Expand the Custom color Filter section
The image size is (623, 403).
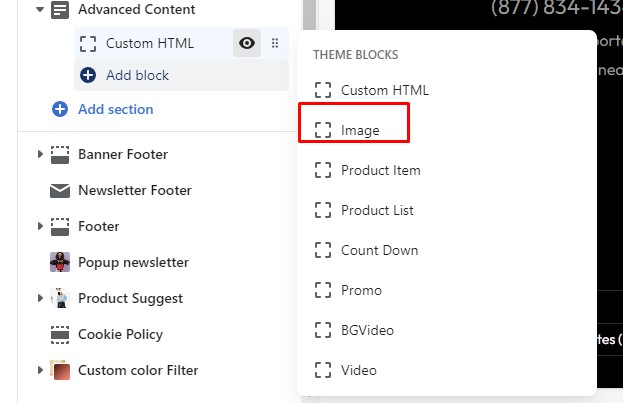tap(40, 370)
